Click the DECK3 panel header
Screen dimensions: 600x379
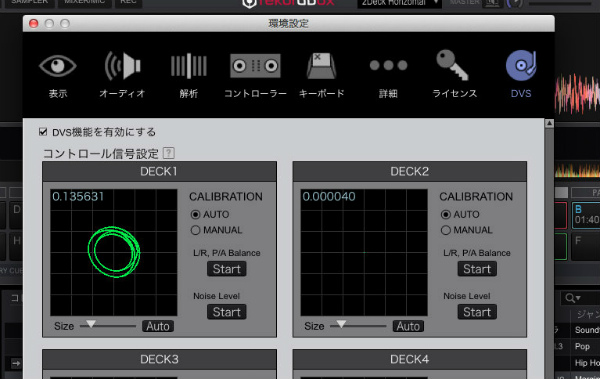pyautogui.click(x=159, y=359)
